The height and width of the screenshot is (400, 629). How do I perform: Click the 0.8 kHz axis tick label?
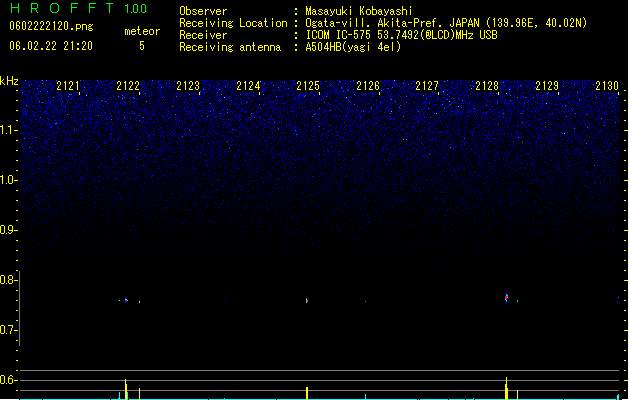[x=8, y=280]
